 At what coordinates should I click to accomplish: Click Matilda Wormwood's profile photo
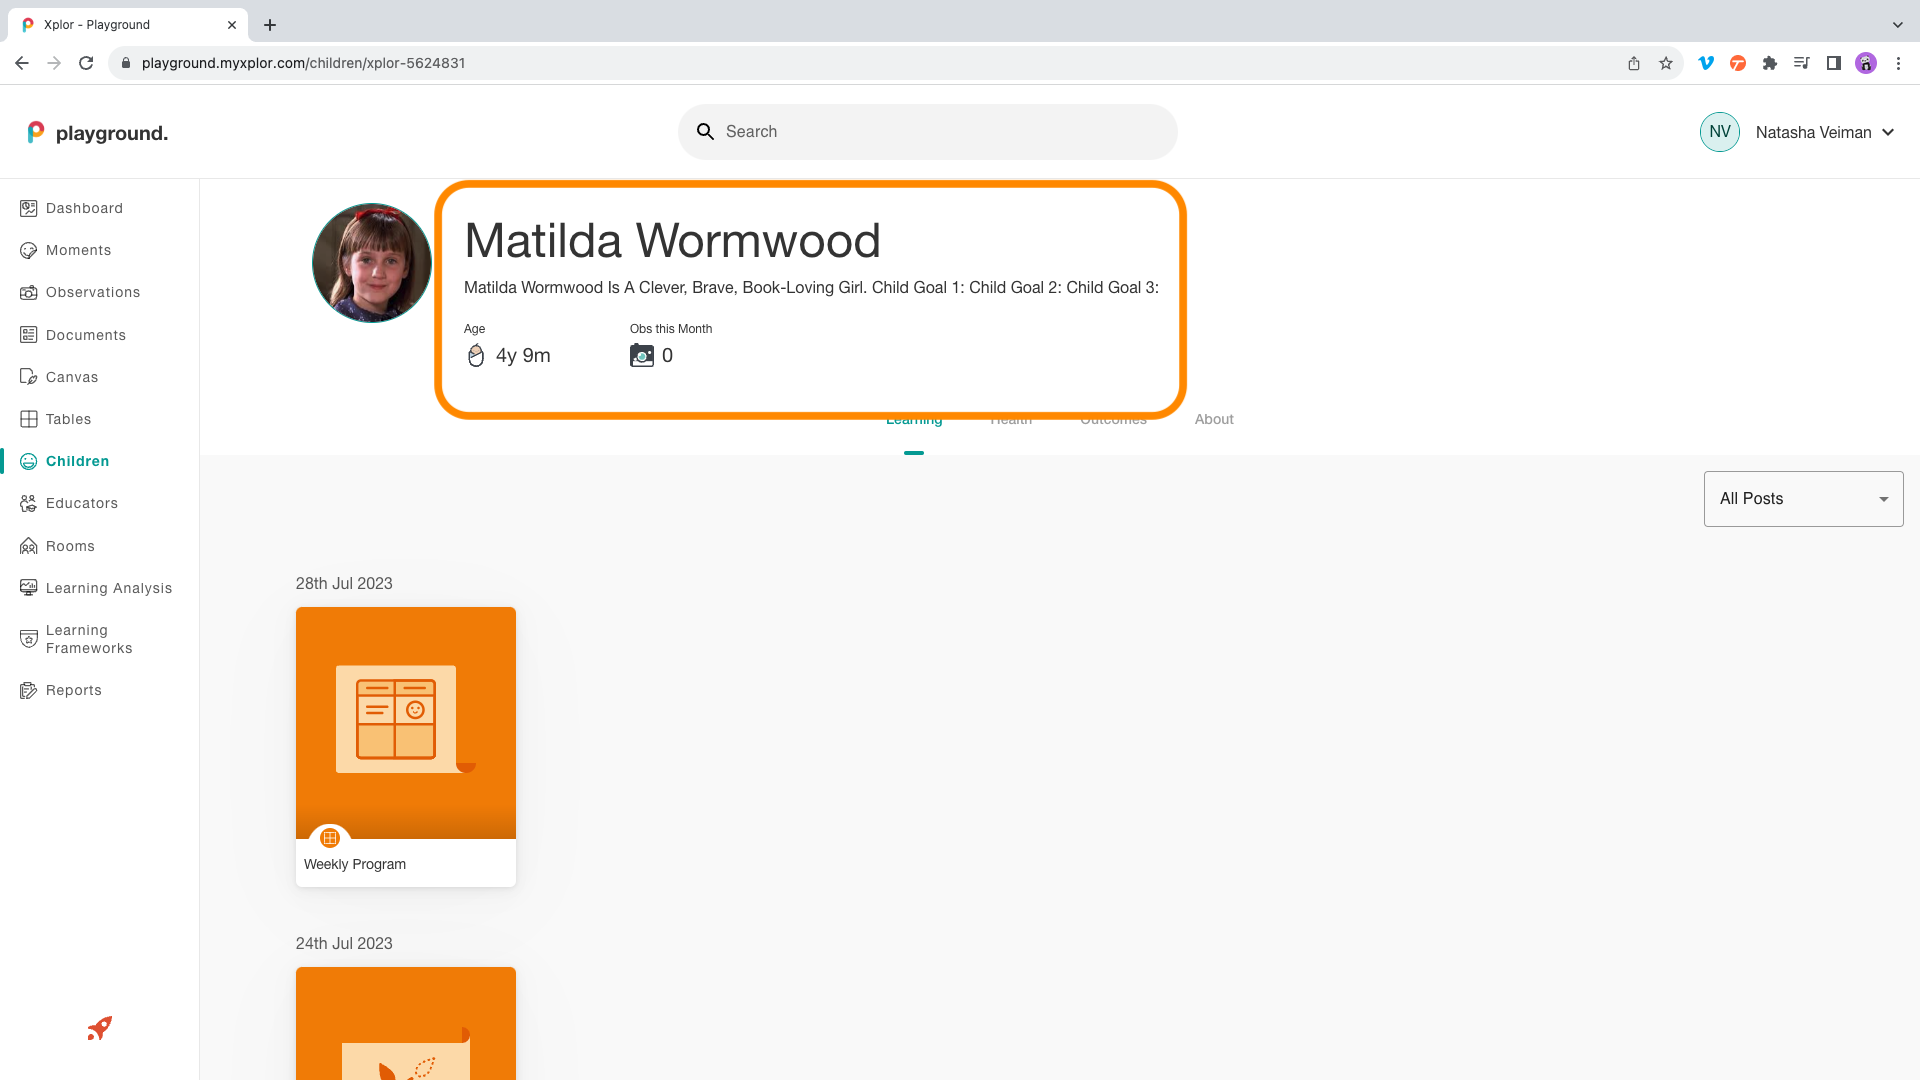click(372, 263)
